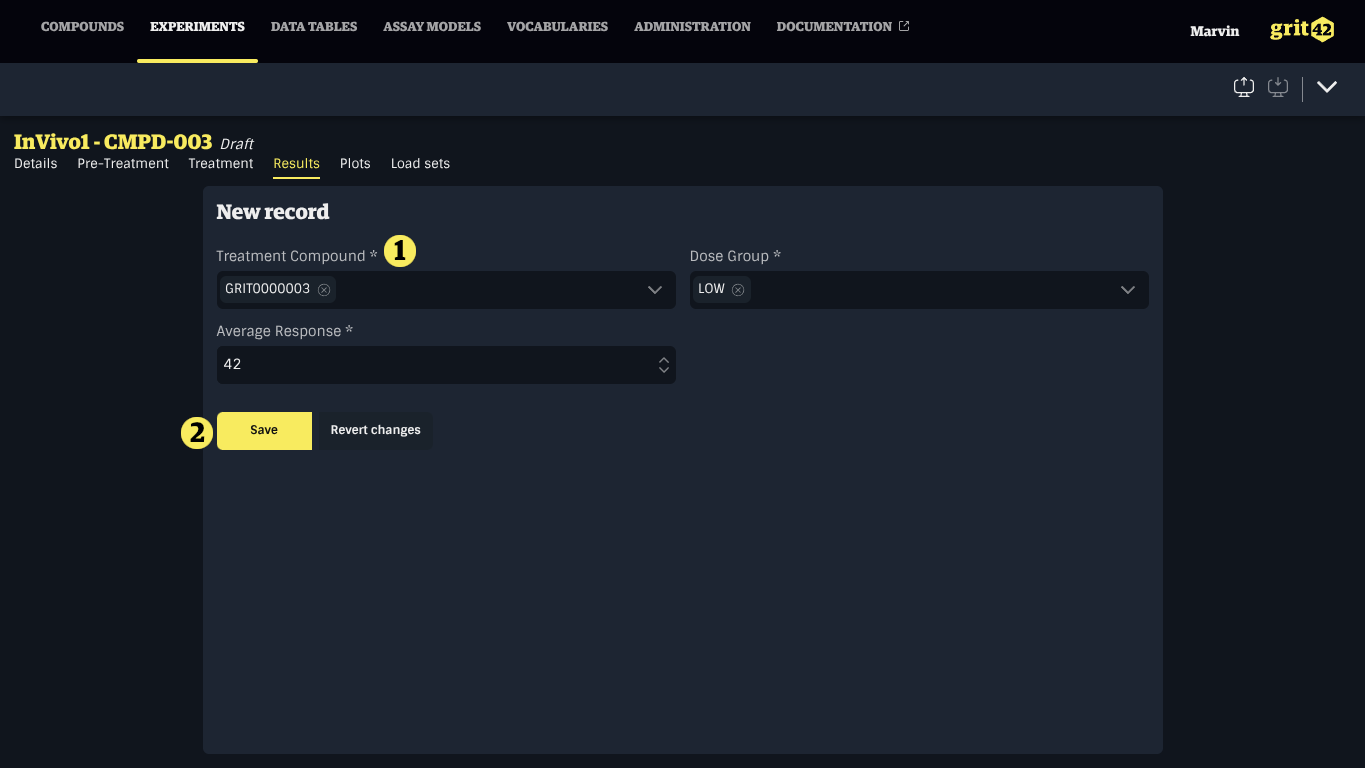Click the Average Response stepper arrows

[664, 365]
